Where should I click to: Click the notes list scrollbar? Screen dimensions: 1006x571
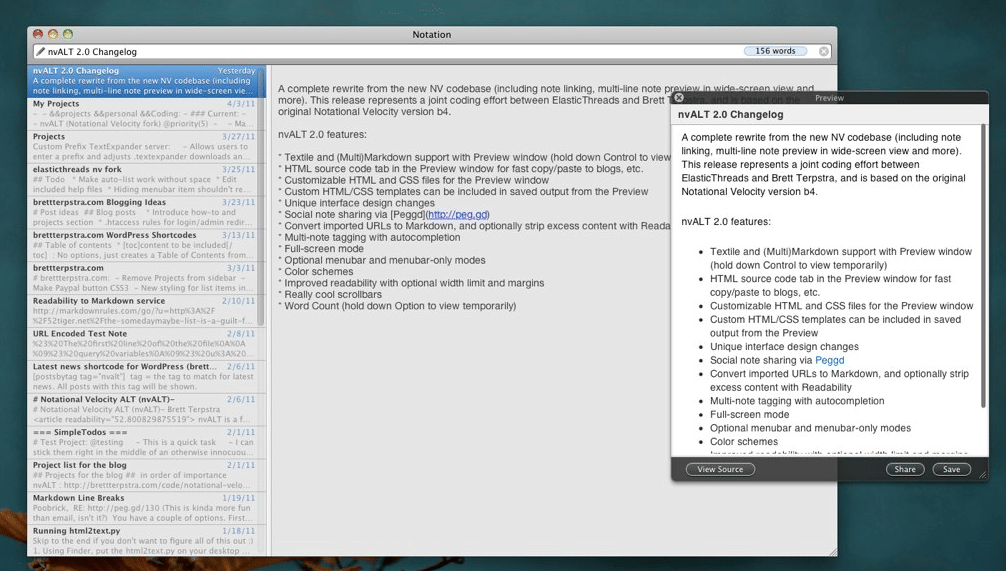coord(261,196)
